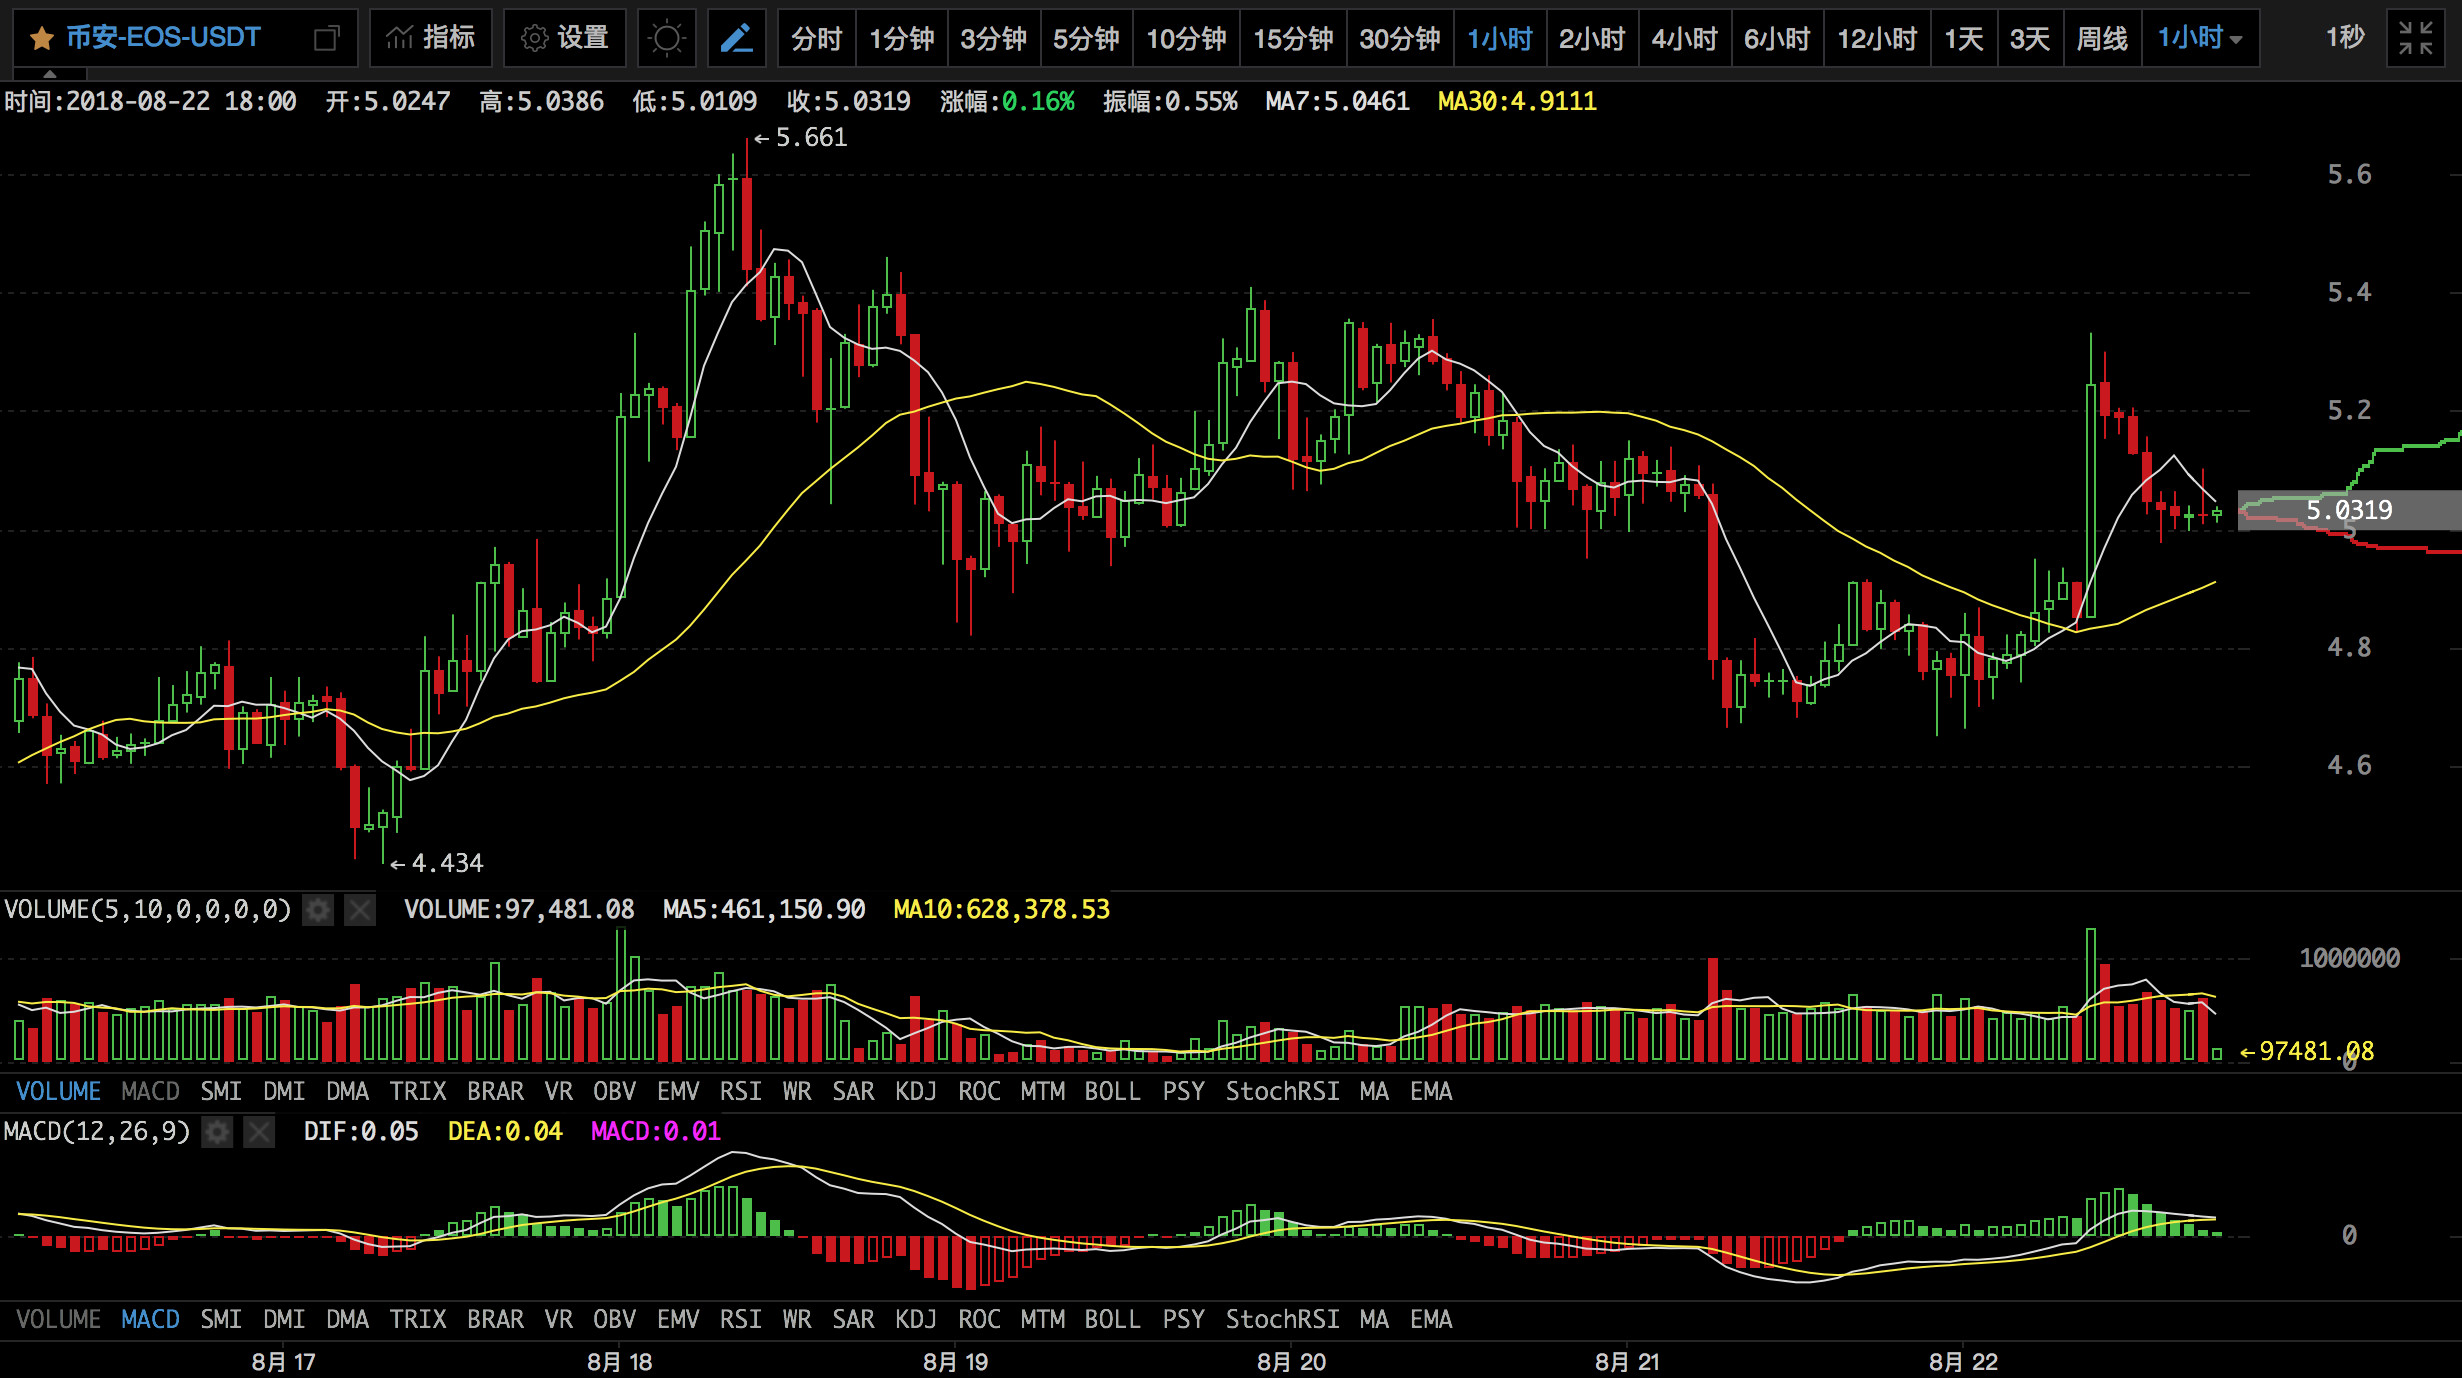Click the exit fullscreen collapse icon
The width and height of the screenshot is (2462, 1378).
[x=2415, y=39]
